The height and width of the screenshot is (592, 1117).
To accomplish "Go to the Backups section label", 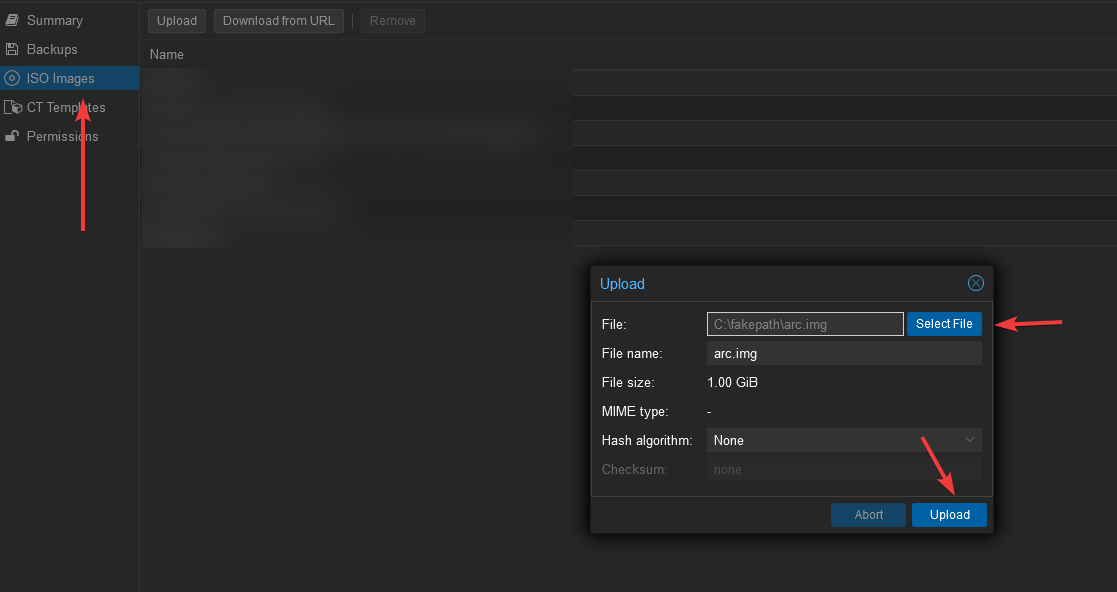I will pos(52,49).
